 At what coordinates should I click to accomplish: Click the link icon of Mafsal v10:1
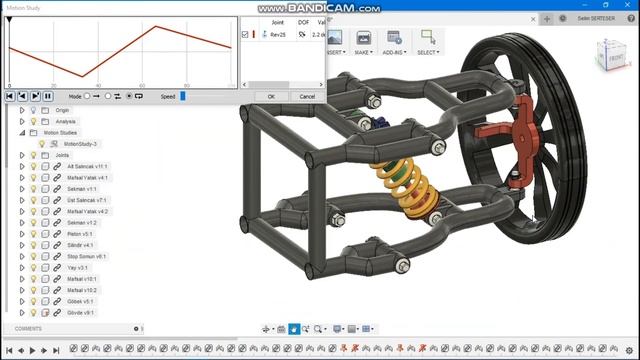pyautogui.click(x=57, y=279)
